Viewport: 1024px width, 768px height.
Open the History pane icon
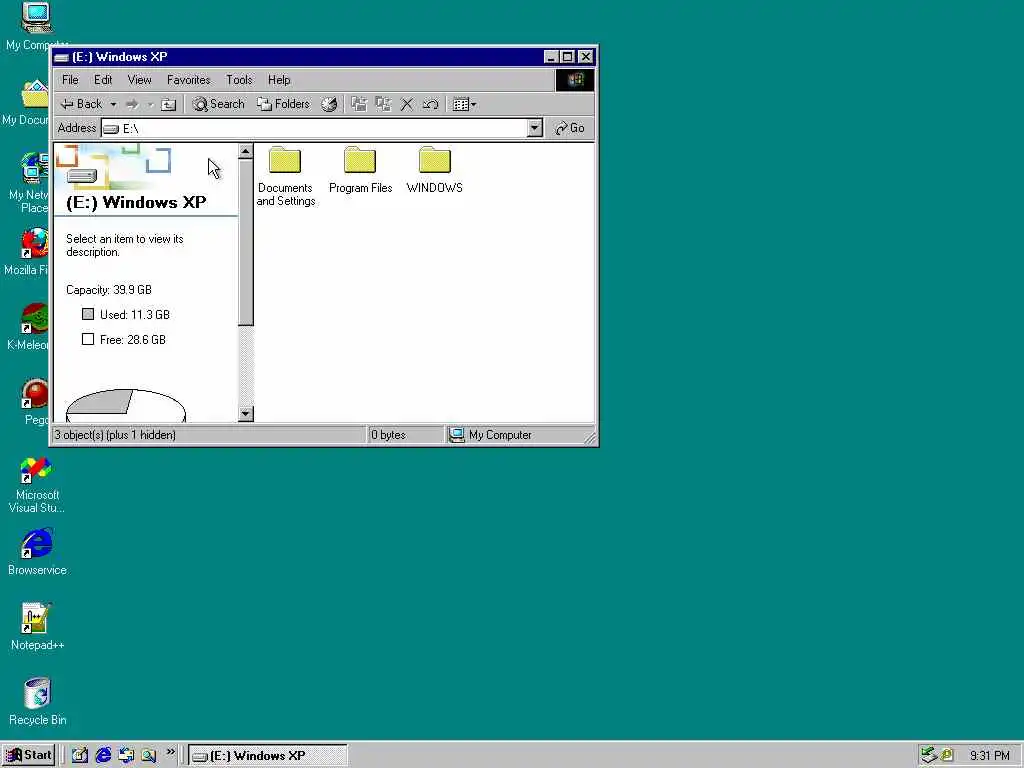point(329,104)
